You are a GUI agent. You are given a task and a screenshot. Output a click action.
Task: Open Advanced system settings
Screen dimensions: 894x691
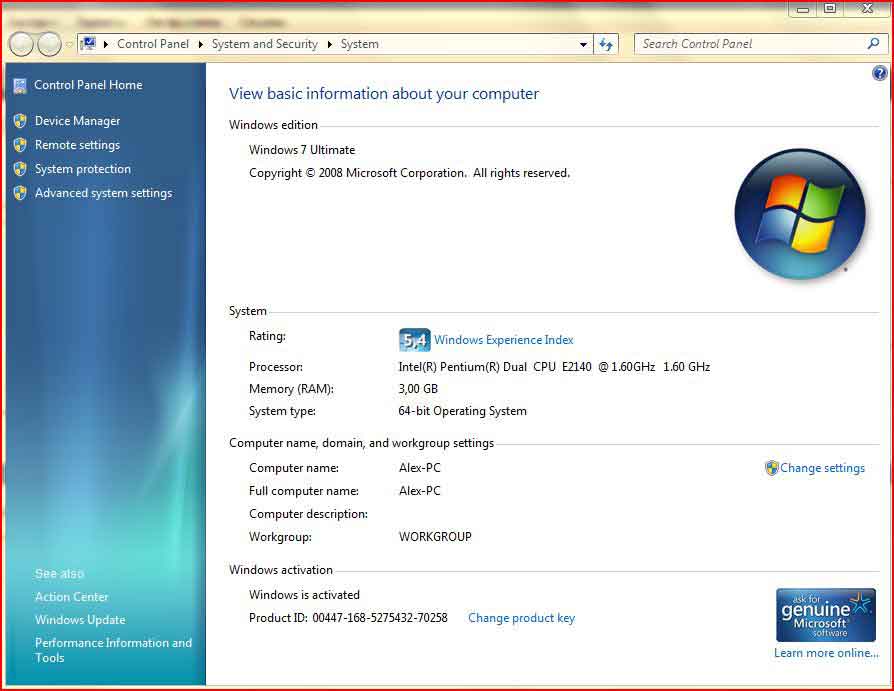tap(103, 193)
